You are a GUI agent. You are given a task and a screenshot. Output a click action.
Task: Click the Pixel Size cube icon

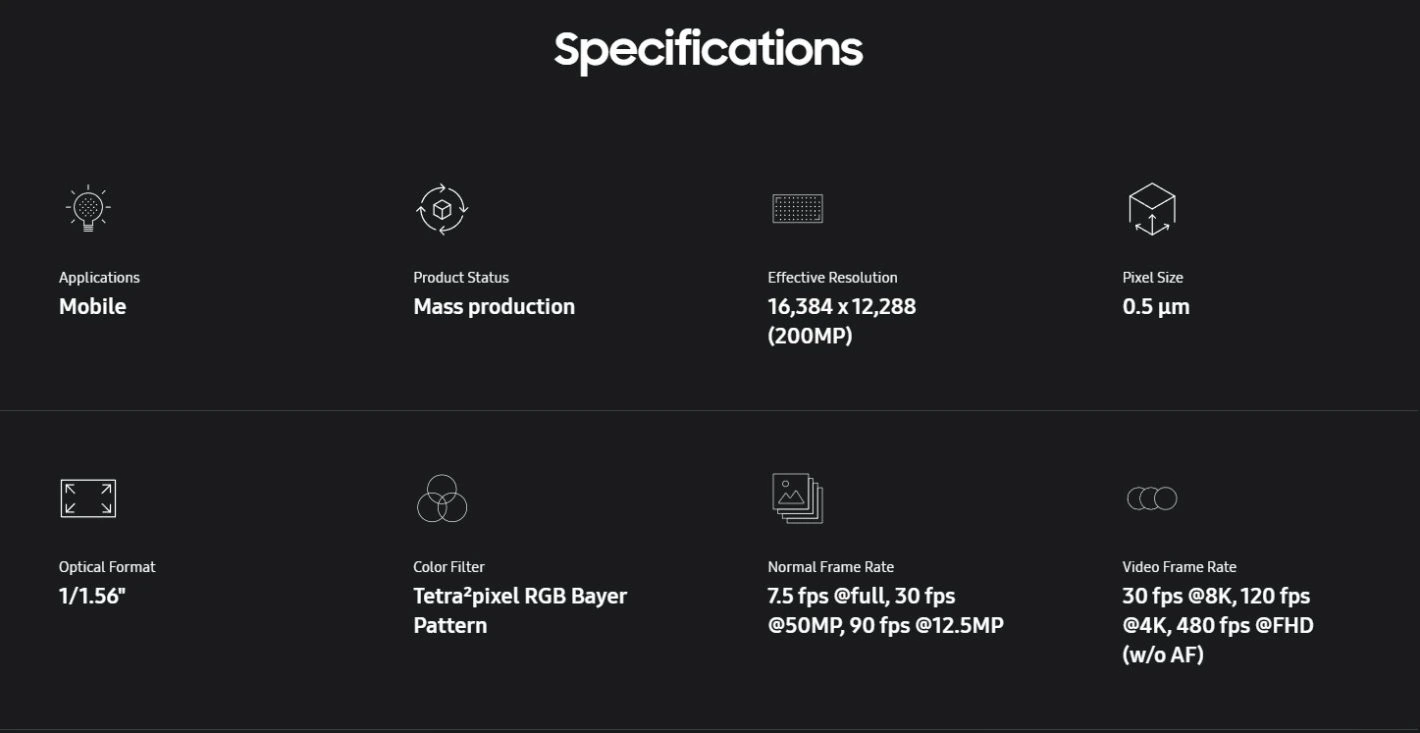tap(1151, 209)
